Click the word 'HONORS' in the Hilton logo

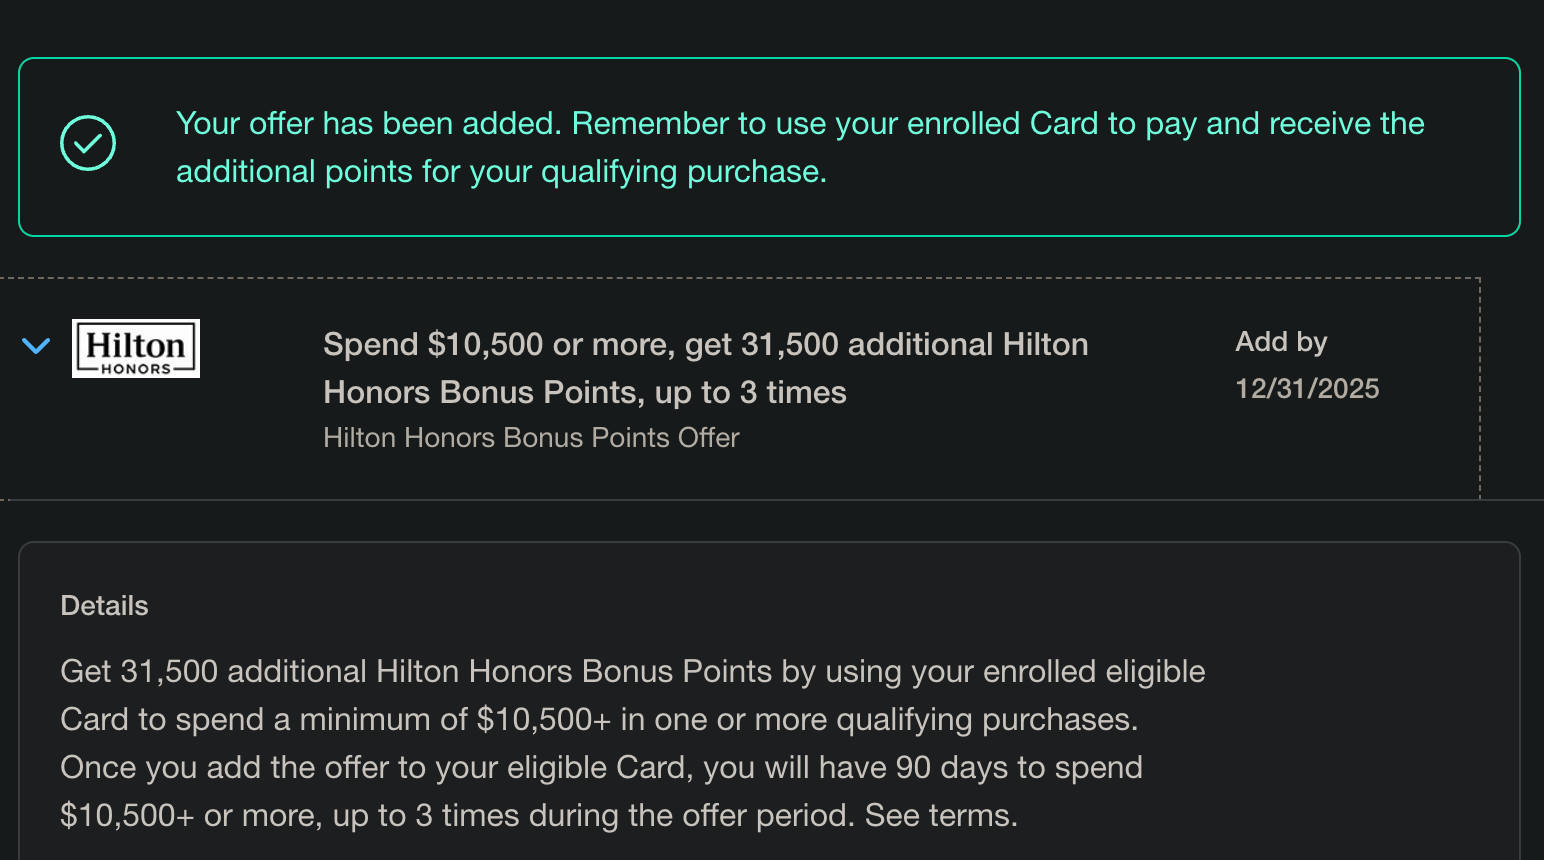pyautogui.click(x=136, y=369)
